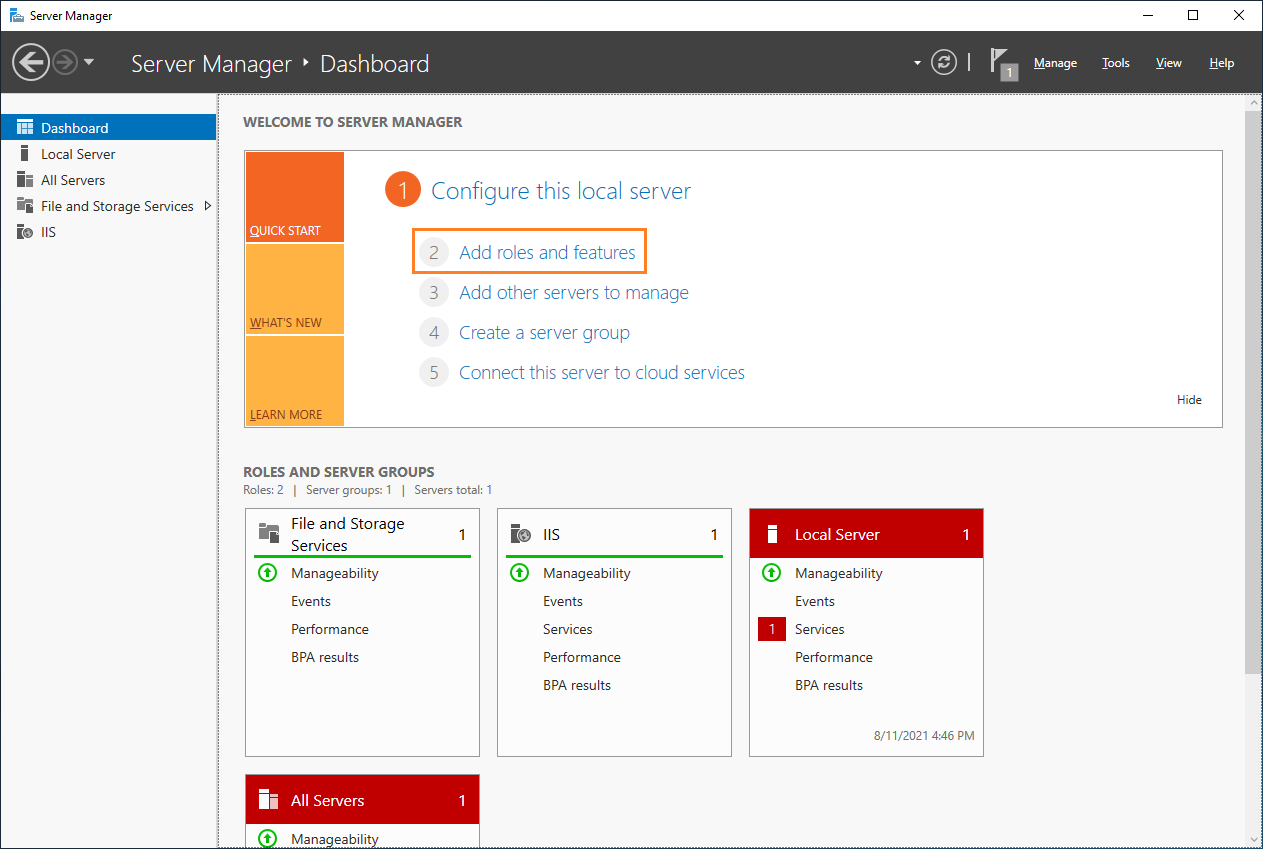Open Services in Local Server tile
This screenshot has height=849, width=1263.
[820, 629]
